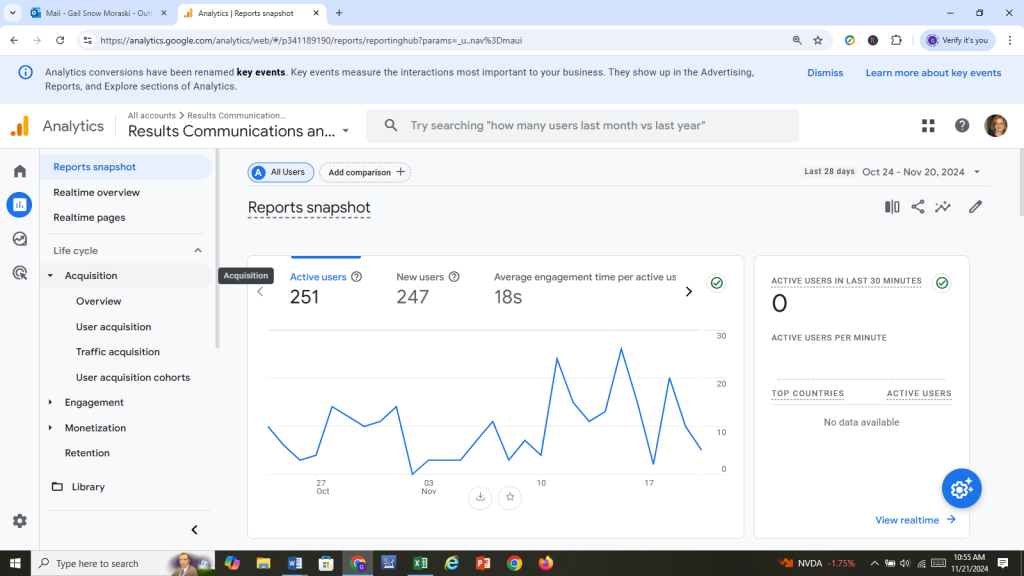Open the Explore icon in left rail
This screenshot has height=576, width=1024.
[20, 239]
